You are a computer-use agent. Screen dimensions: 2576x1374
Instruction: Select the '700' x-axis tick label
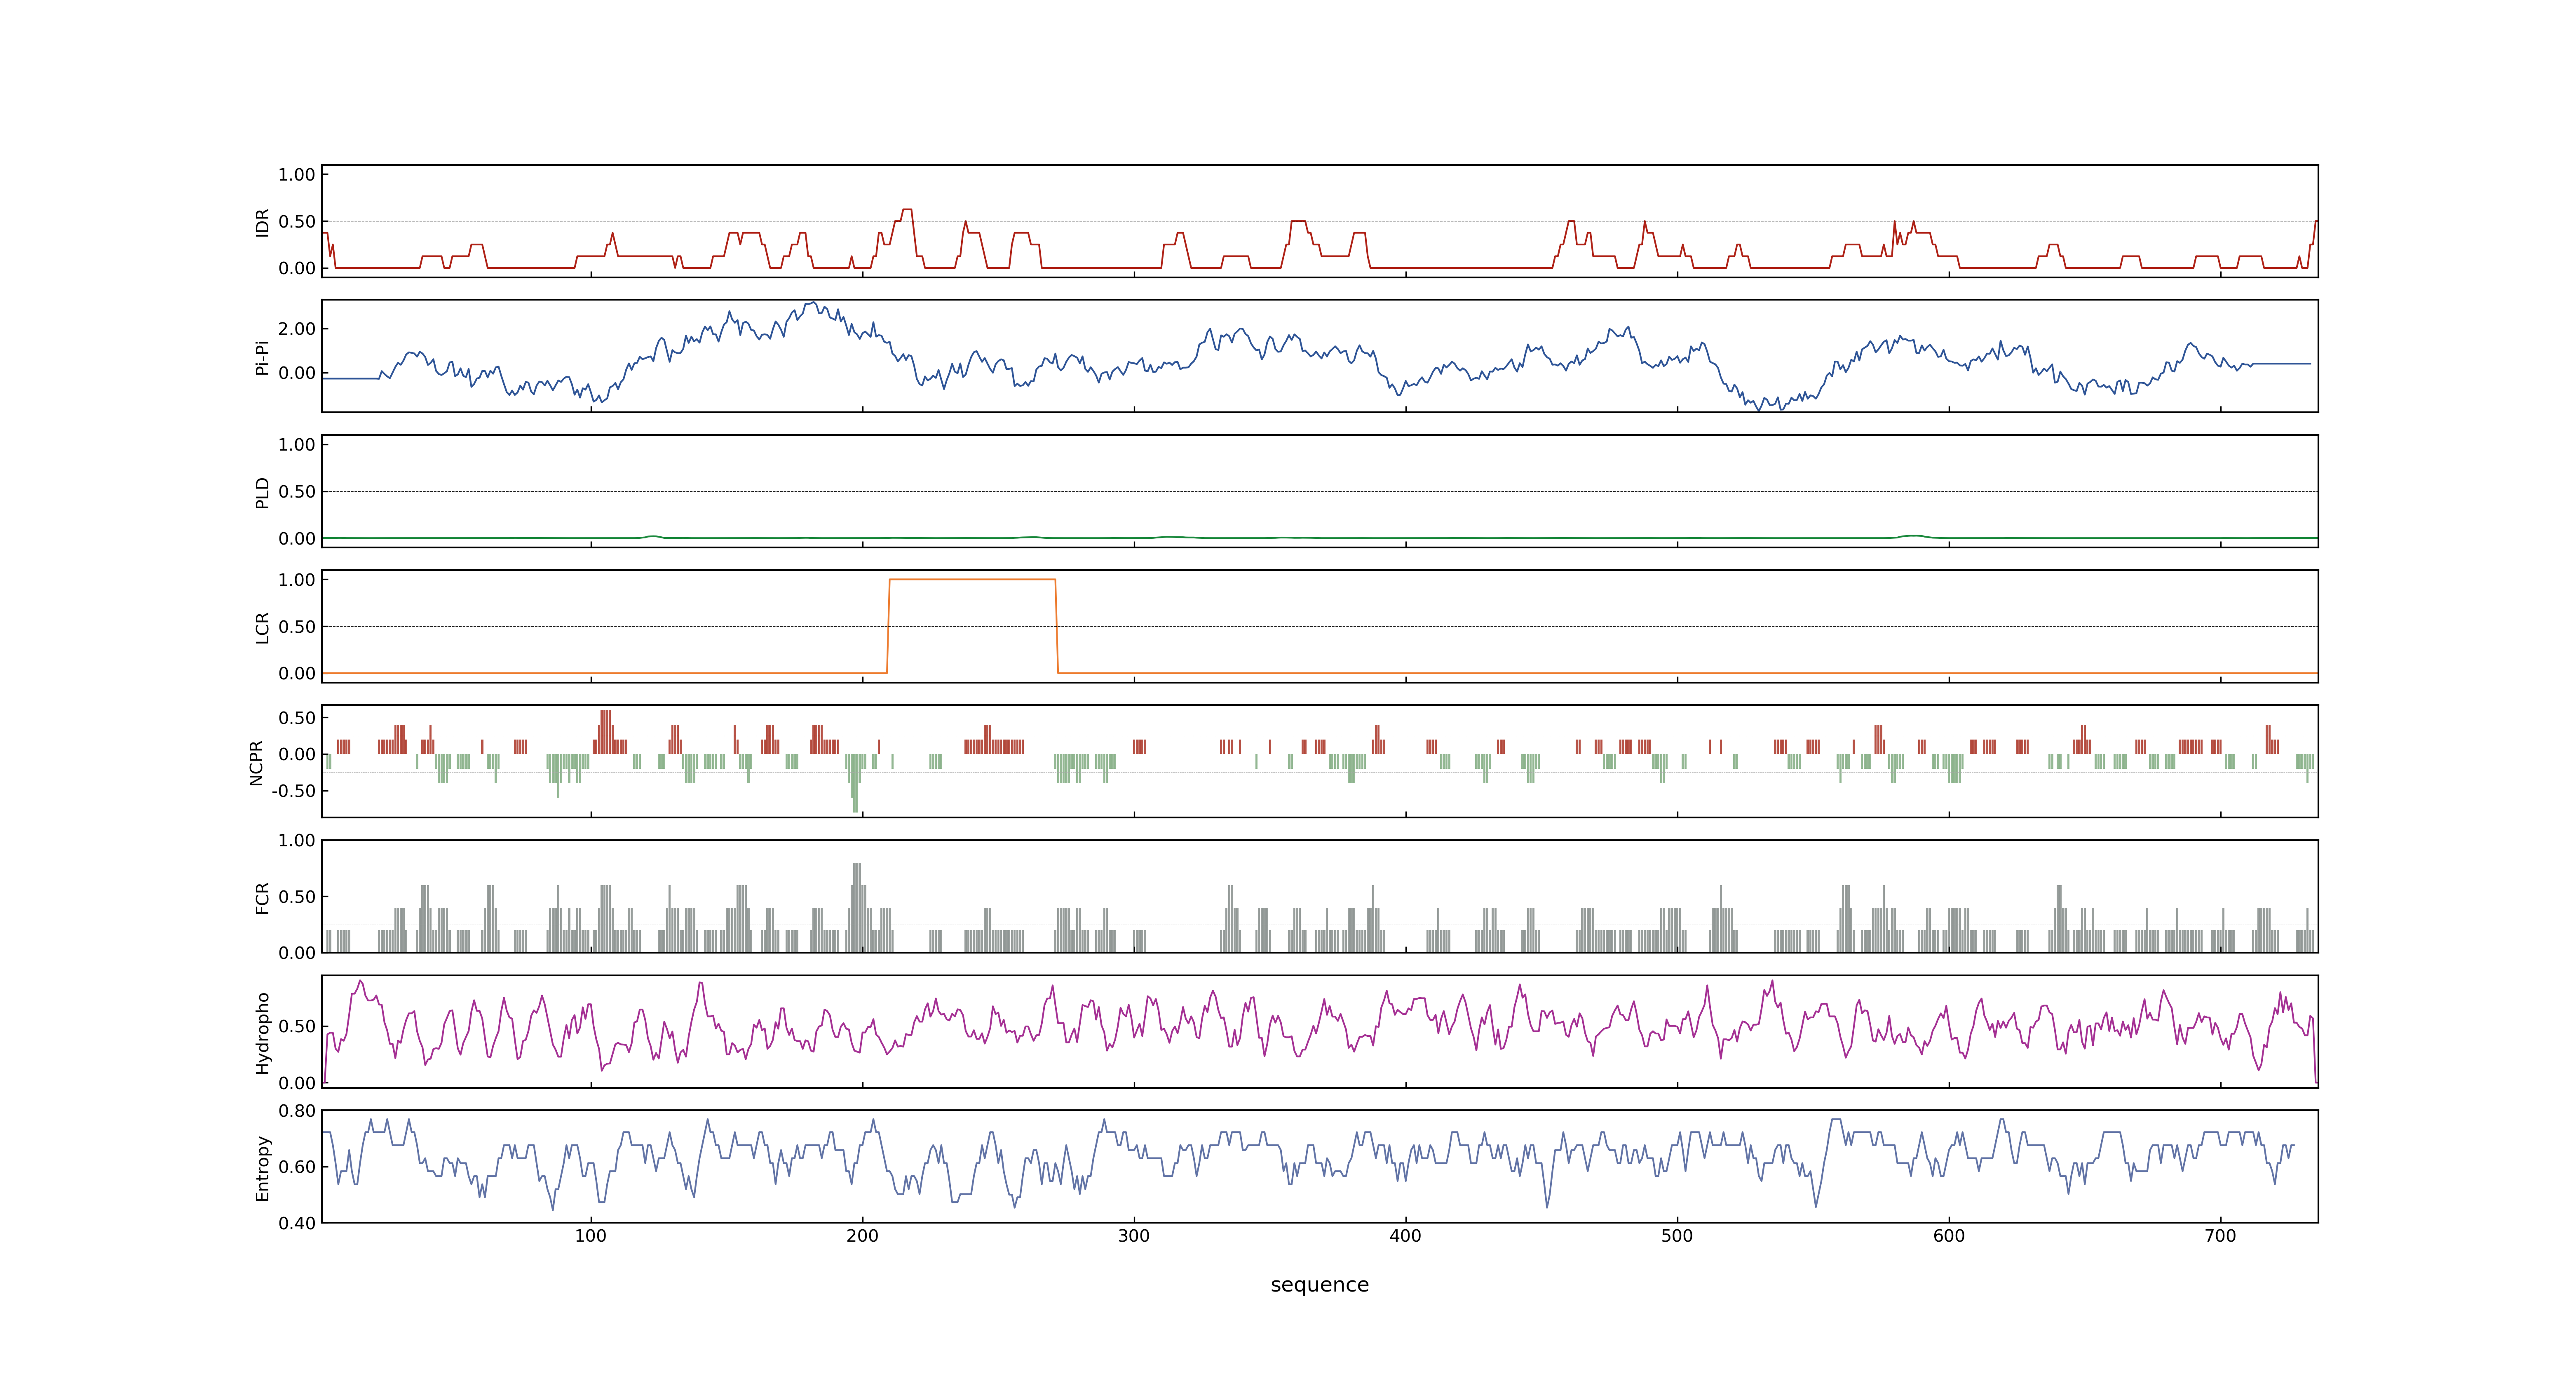pyautogui.click(x=2220, y=1236)
